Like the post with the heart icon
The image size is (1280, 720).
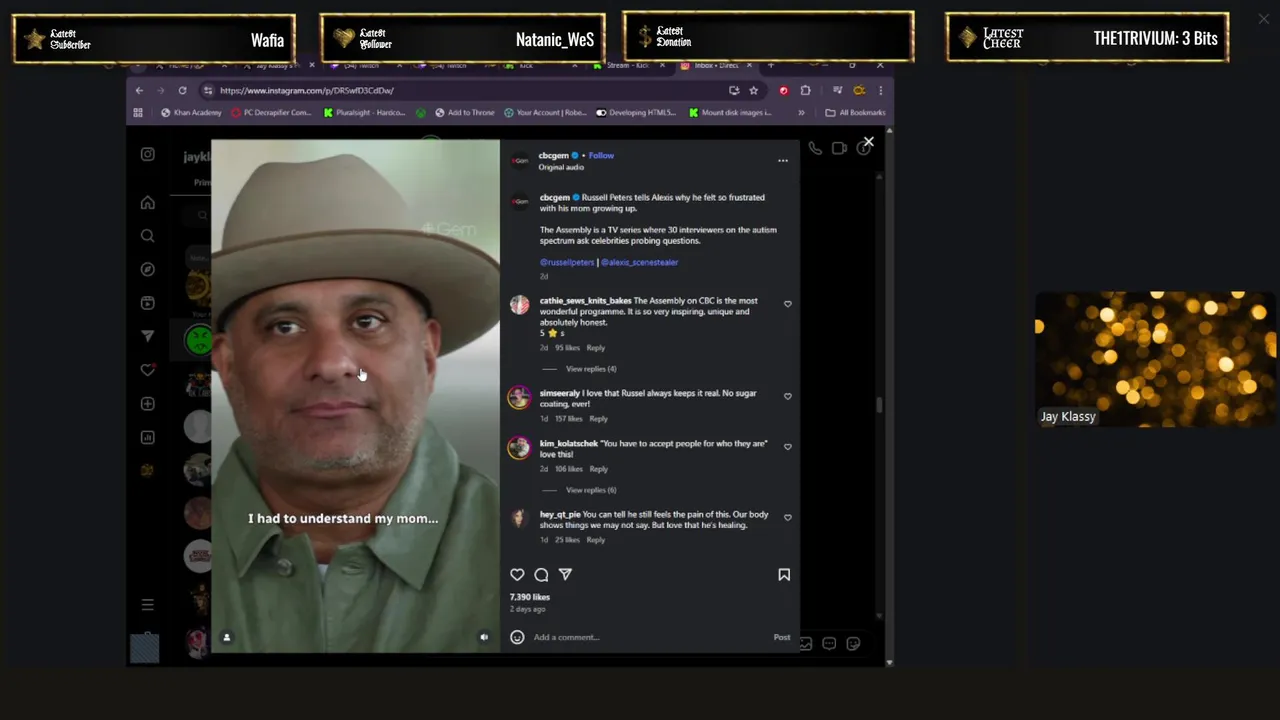pyautogui.click(x=517, y=574)
